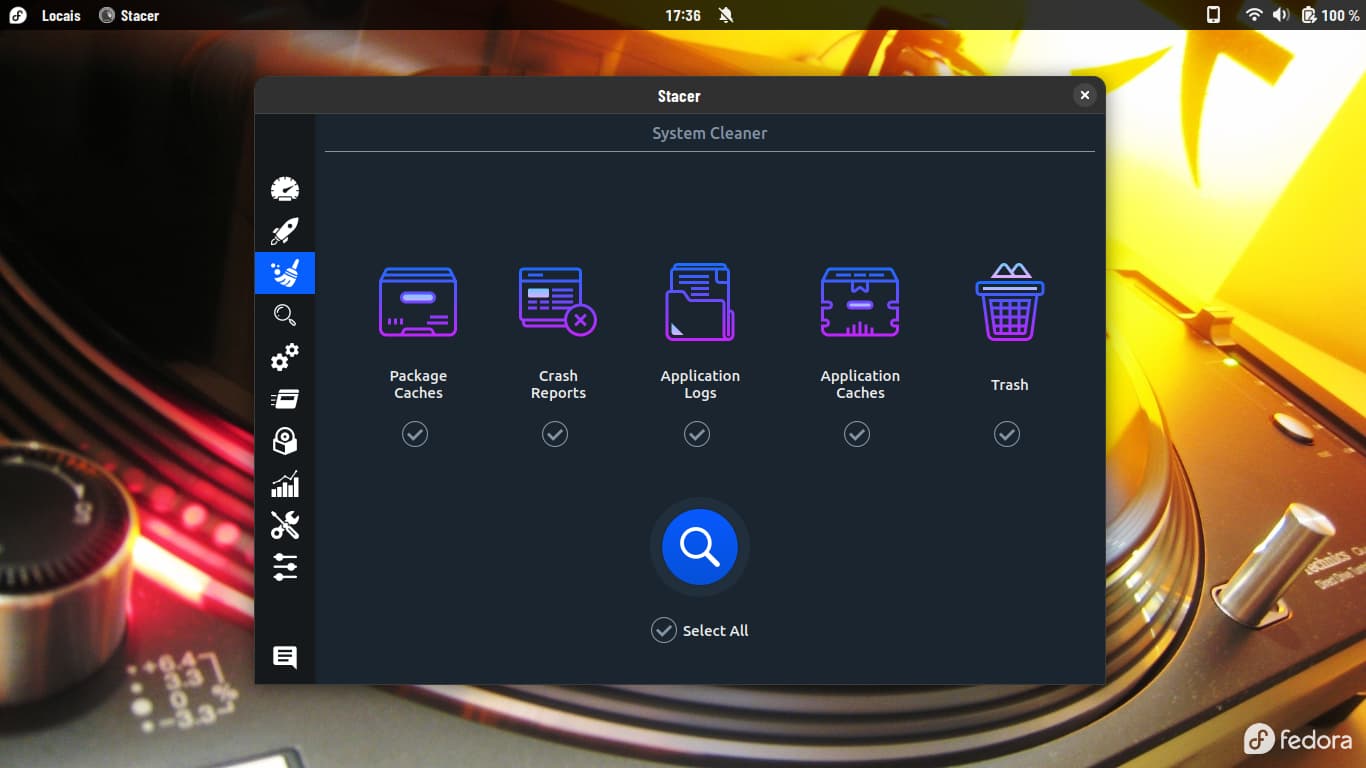Click the "Trash" label
The height and width of the screenshot is (768, 1366).
coord(1010,385)
